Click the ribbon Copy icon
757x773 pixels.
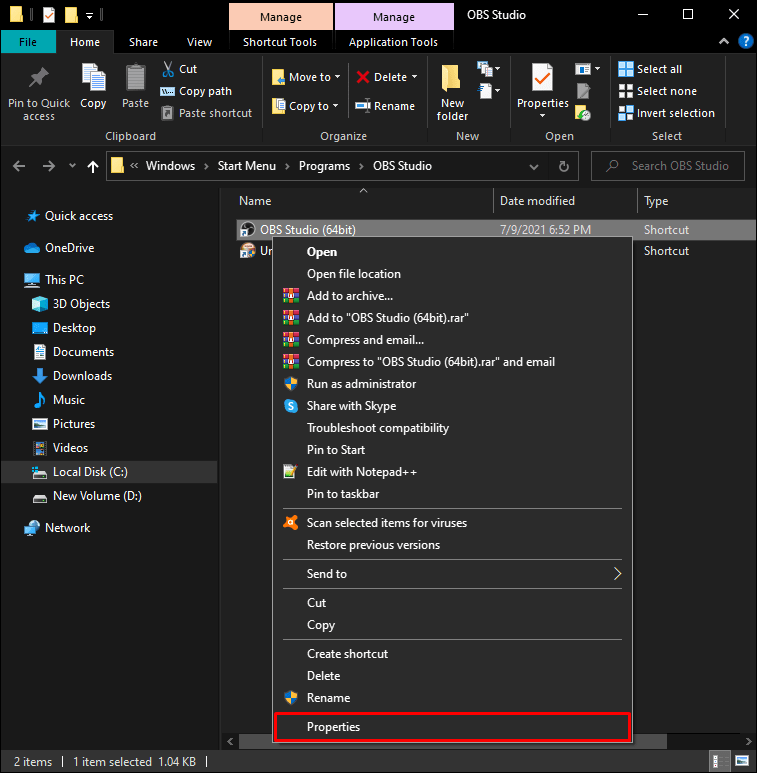pyautogui.click(x=93, y=78)
